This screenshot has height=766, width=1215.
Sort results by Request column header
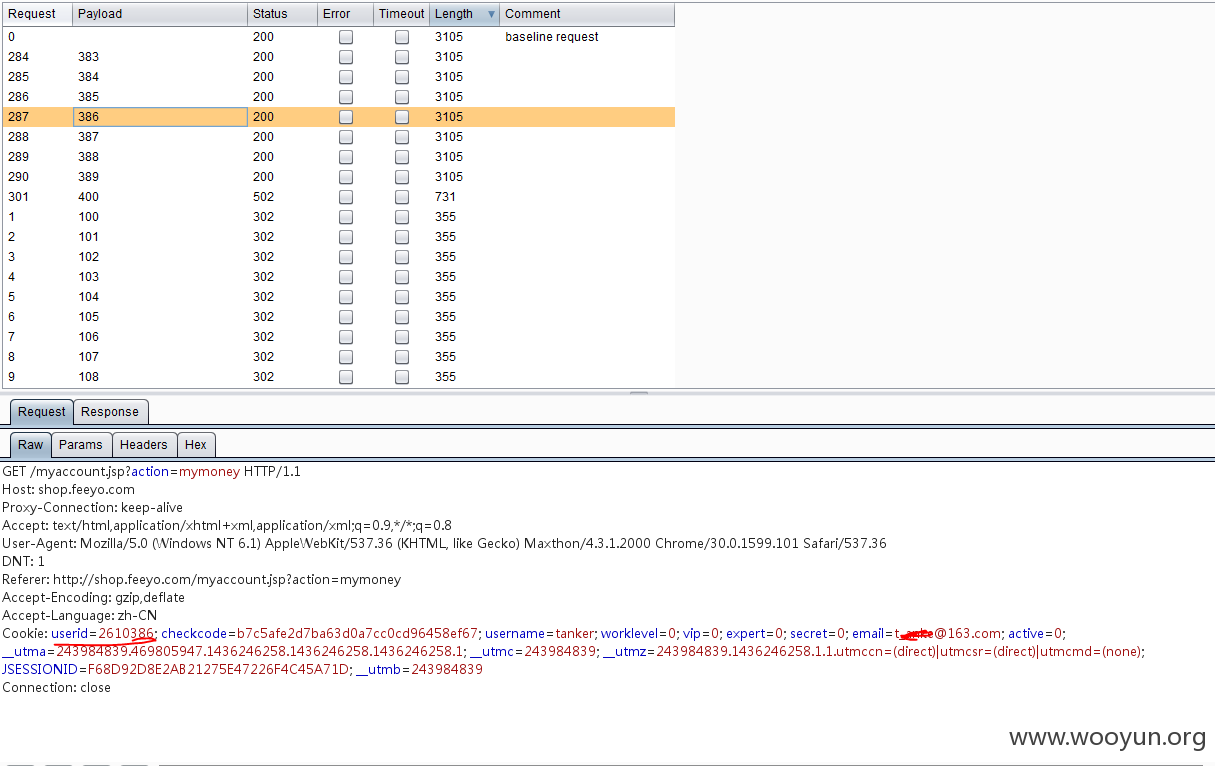[x=36, y=14]
